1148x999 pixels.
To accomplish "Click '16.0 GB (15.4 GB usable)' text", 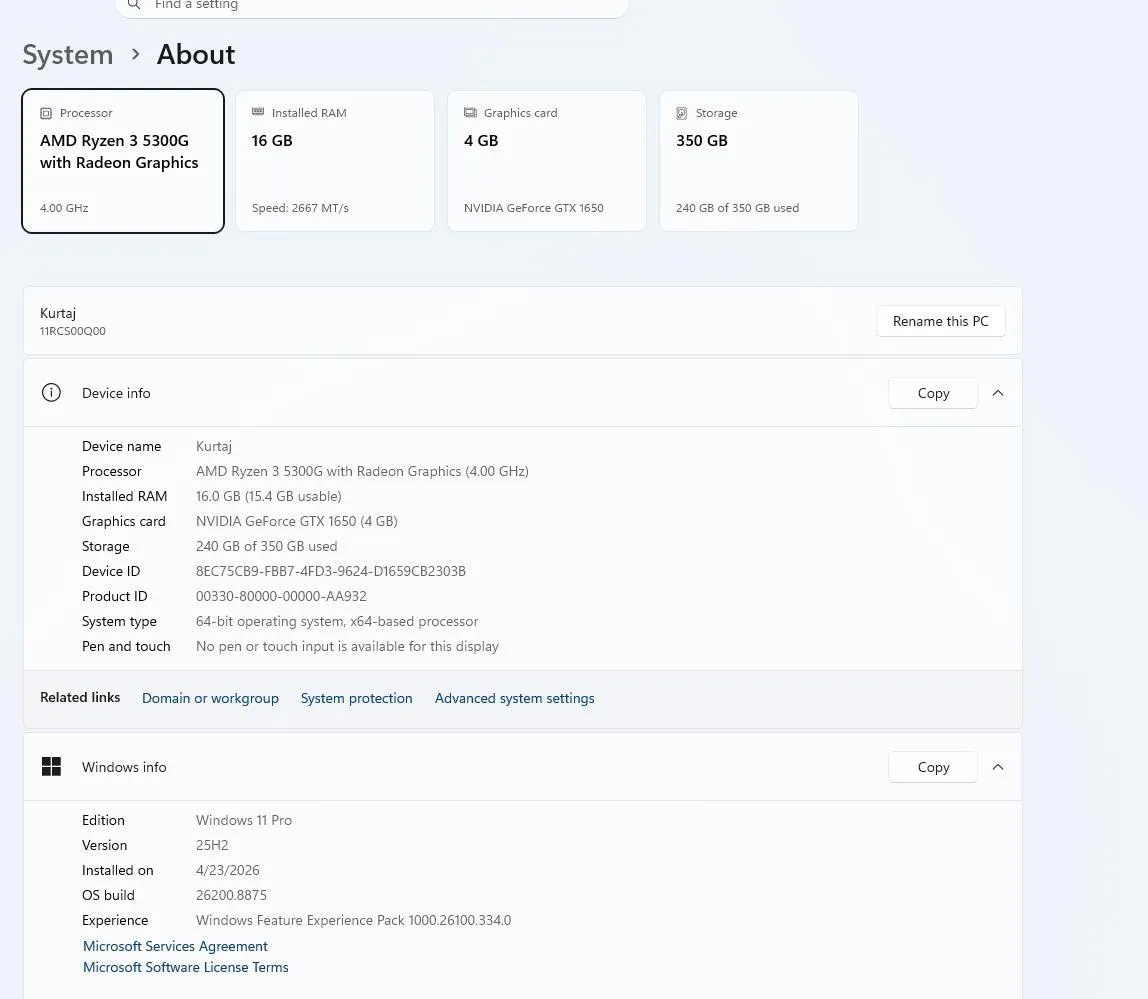I will pos(269,497).
